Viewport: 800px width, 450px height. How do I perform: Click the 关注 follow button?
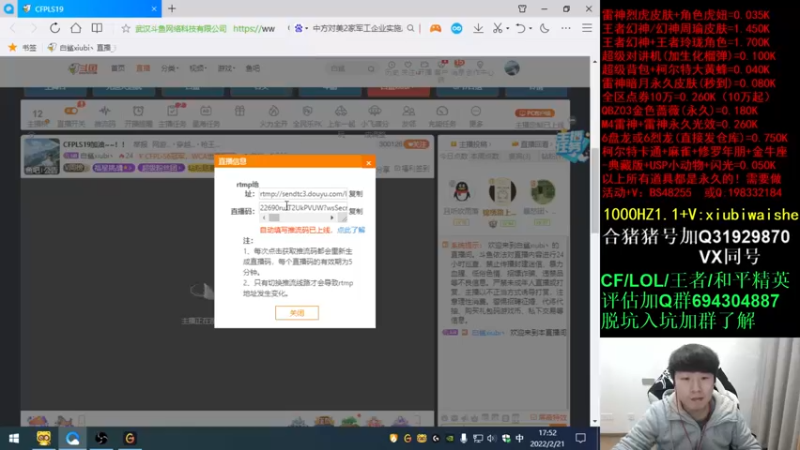416,144
